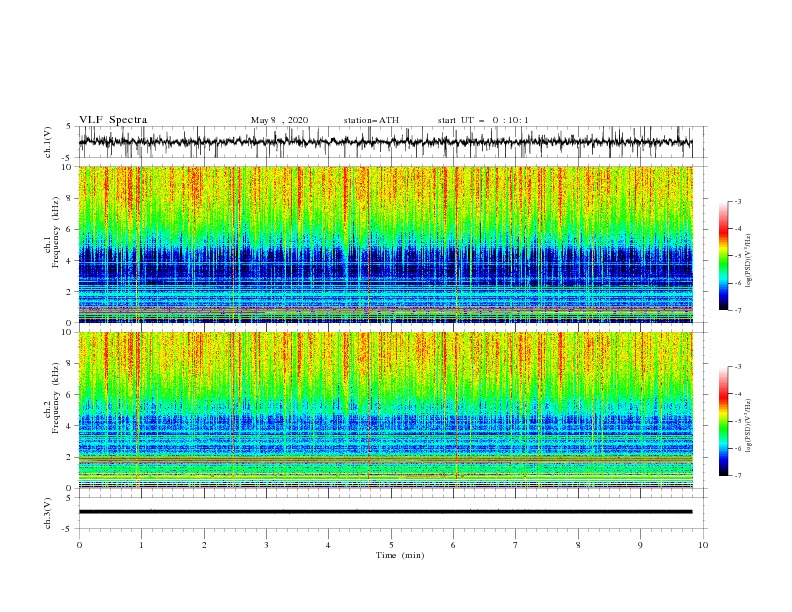Click time axis tick label "2"
Screen dimensions: 792x612
tap(204, 545)
